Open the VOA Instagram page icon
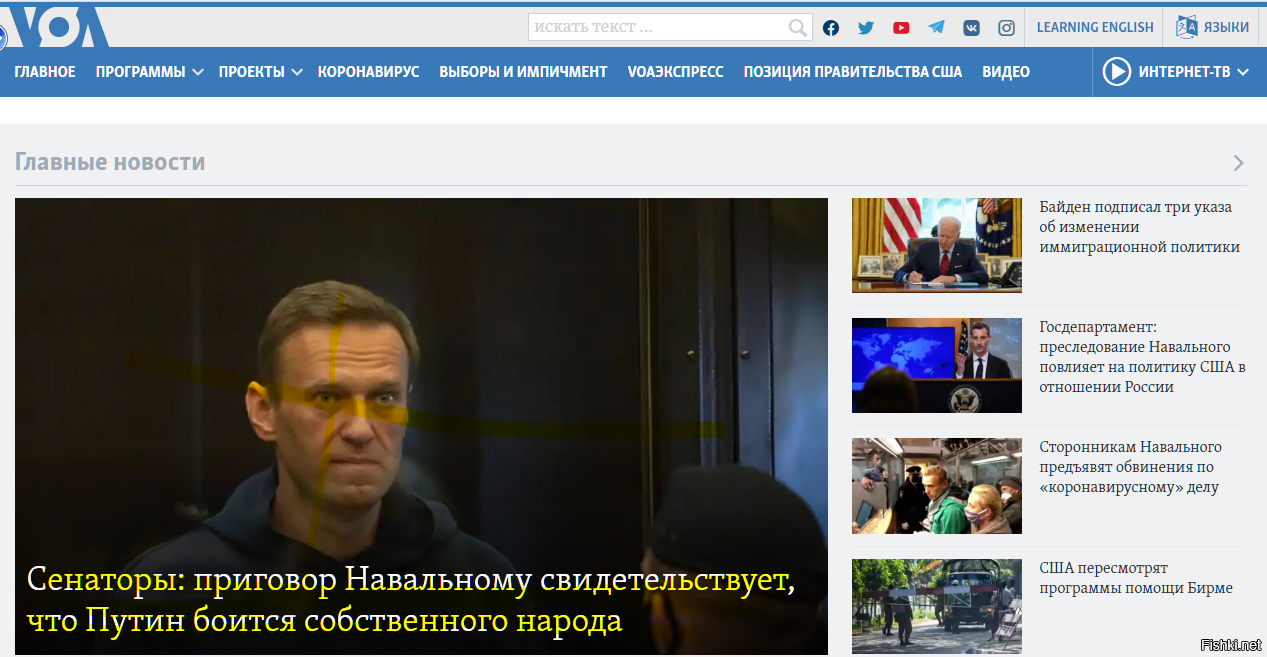 (1007, 28)
